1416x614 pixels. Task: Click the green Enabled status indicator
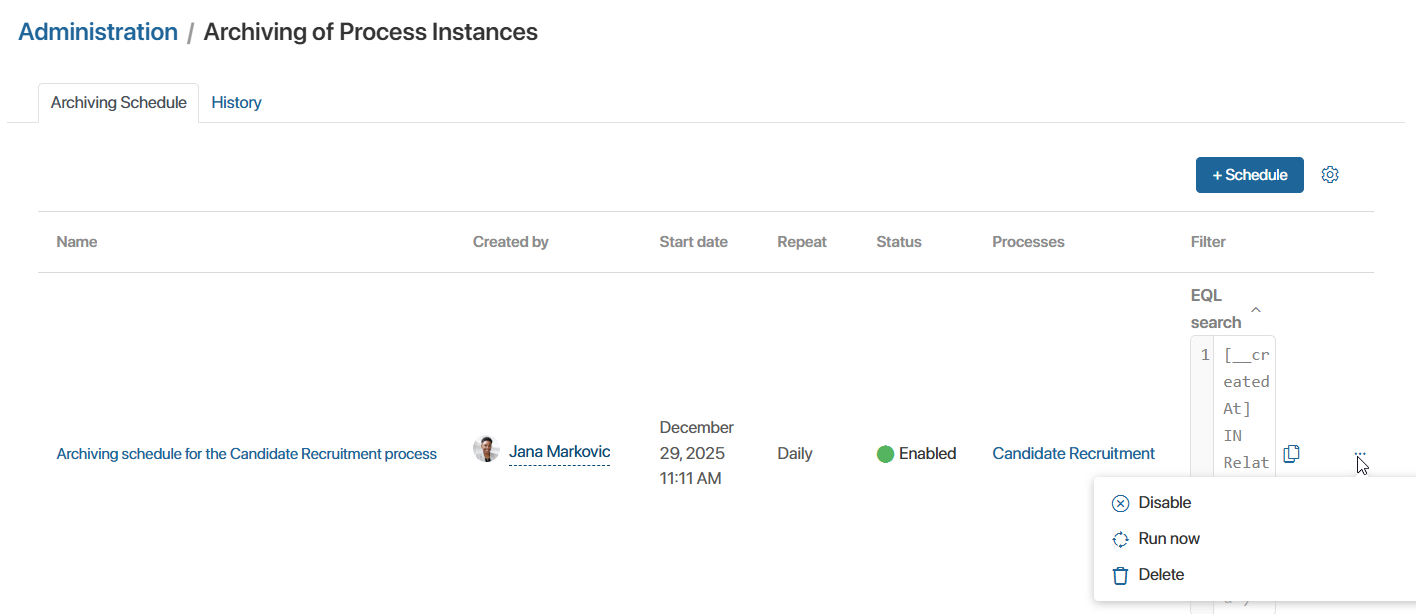coord(885,454)
